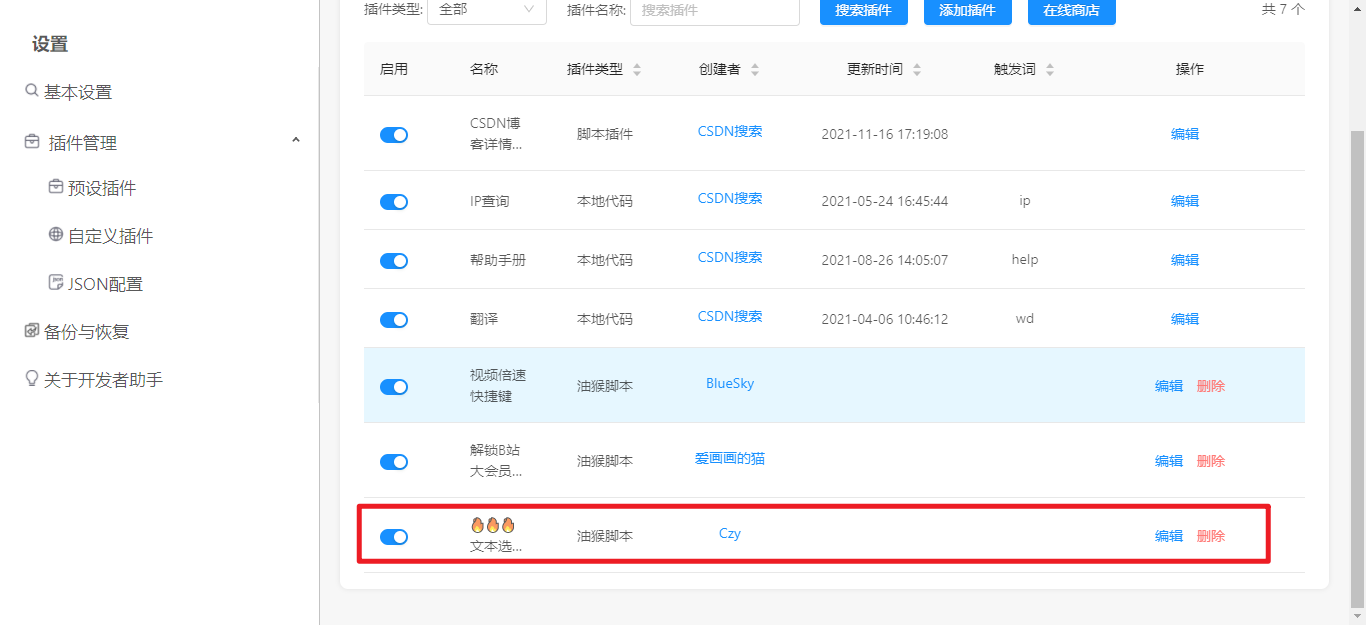Click 编辑 for the 解锁B站大会员 plugin
Image resolution: width=1366 pixels, height=625 pixels.
[x=1169, y=461]
